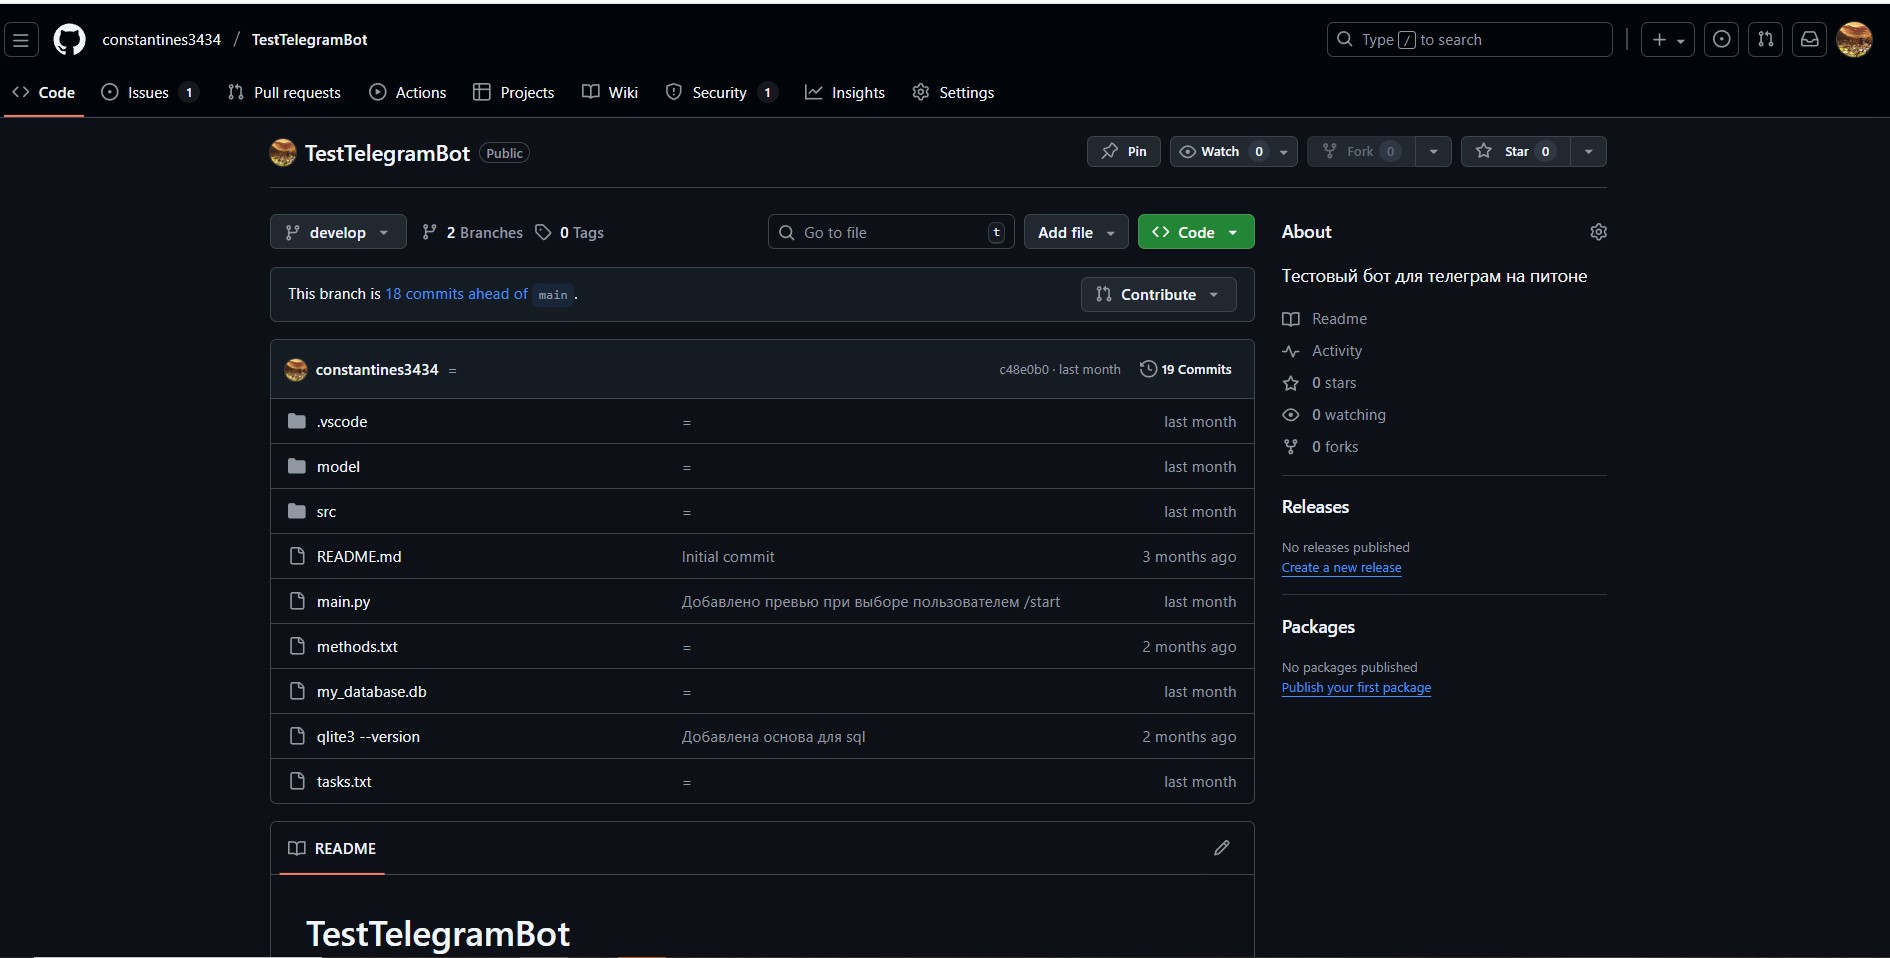The image size is (1890, 958).
Task: Click the main.py file icon
Action: tap(297, 601)
